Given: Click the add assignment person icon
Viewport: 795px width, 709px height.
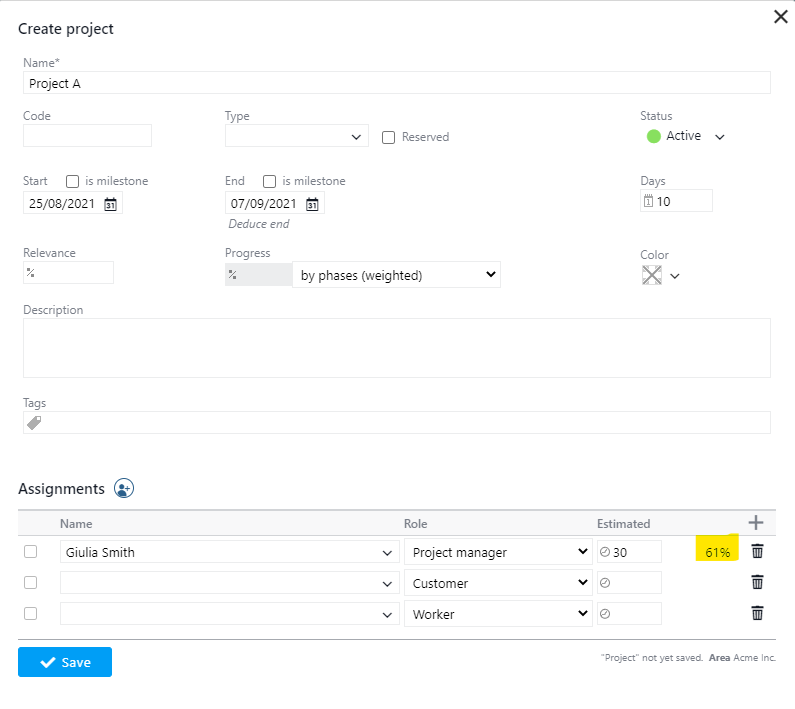Looking at the screenshot, I should click(124, 488).
